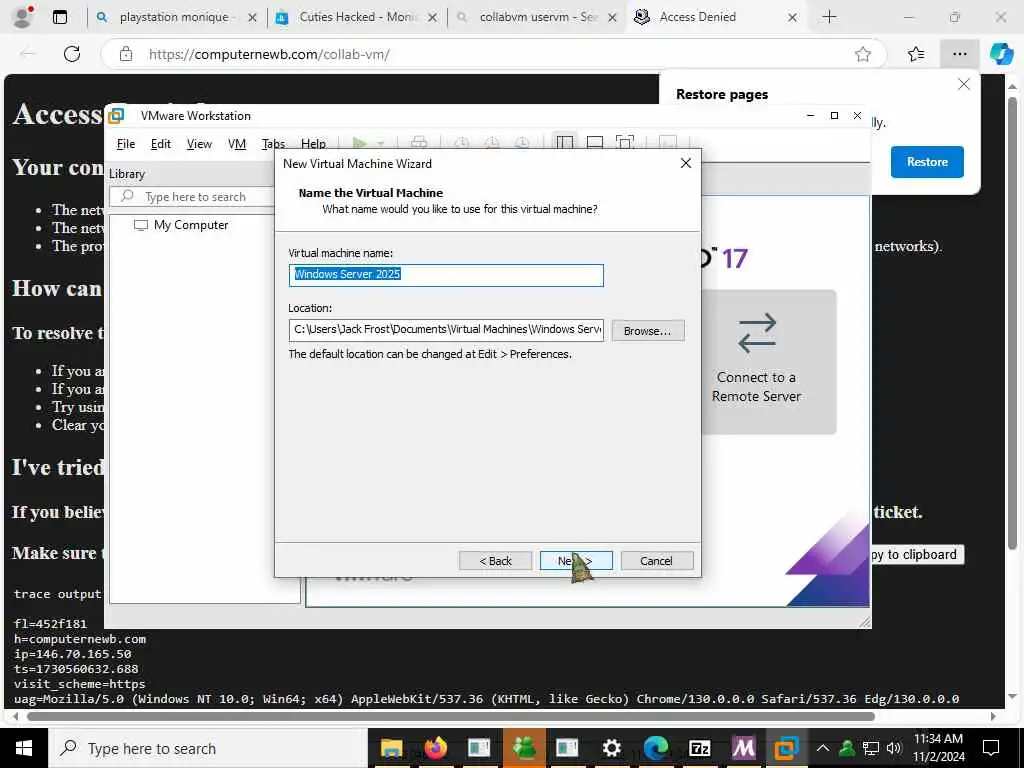1024x768 pixels.
Task: Open Microsoft Edge taskbar icon
Action: [655, 748]
